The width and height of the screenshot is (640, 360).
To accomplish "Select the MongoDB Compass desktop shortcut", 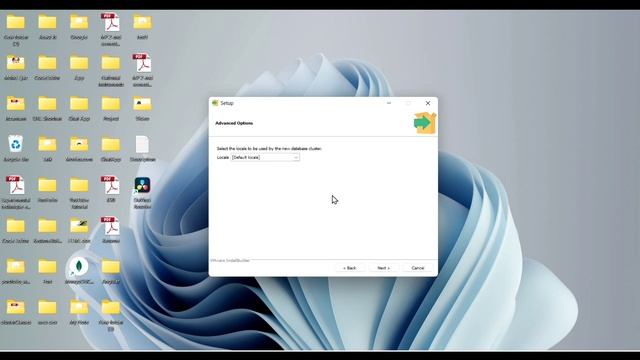I will click(79, 271).
